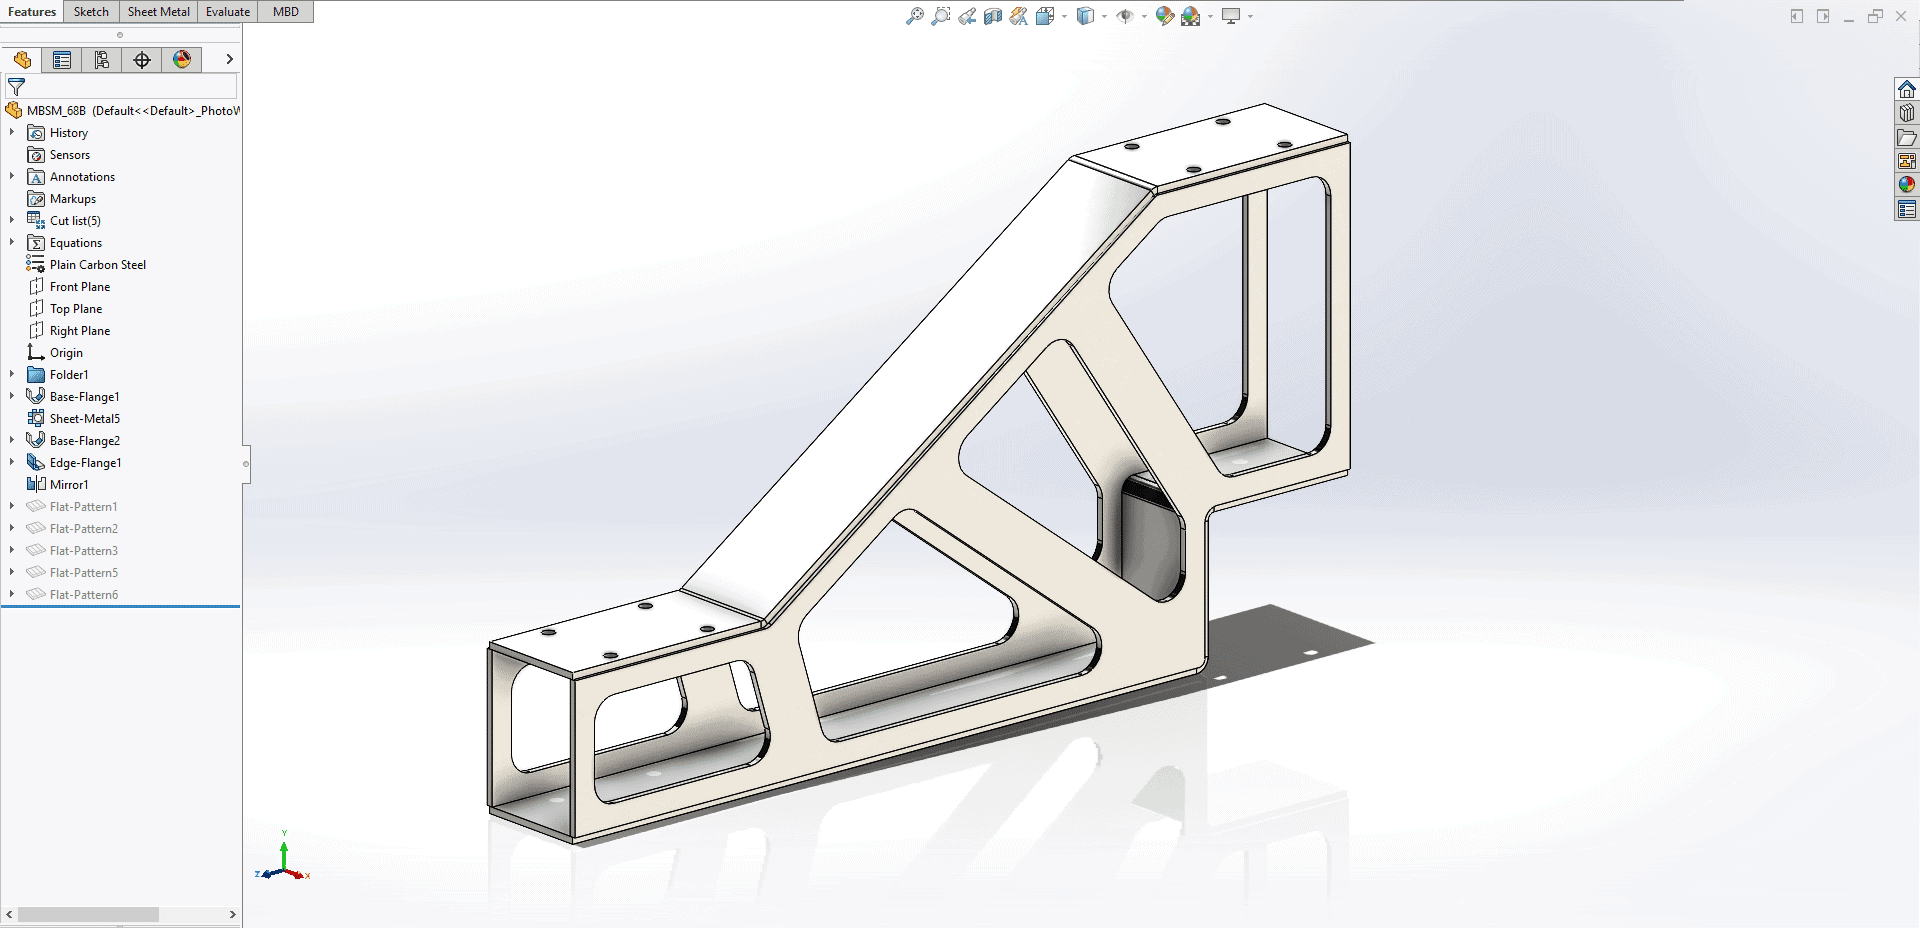Select the Flat-Pattern6 feature
1920x928 pixels.
[x=83, y=595]
